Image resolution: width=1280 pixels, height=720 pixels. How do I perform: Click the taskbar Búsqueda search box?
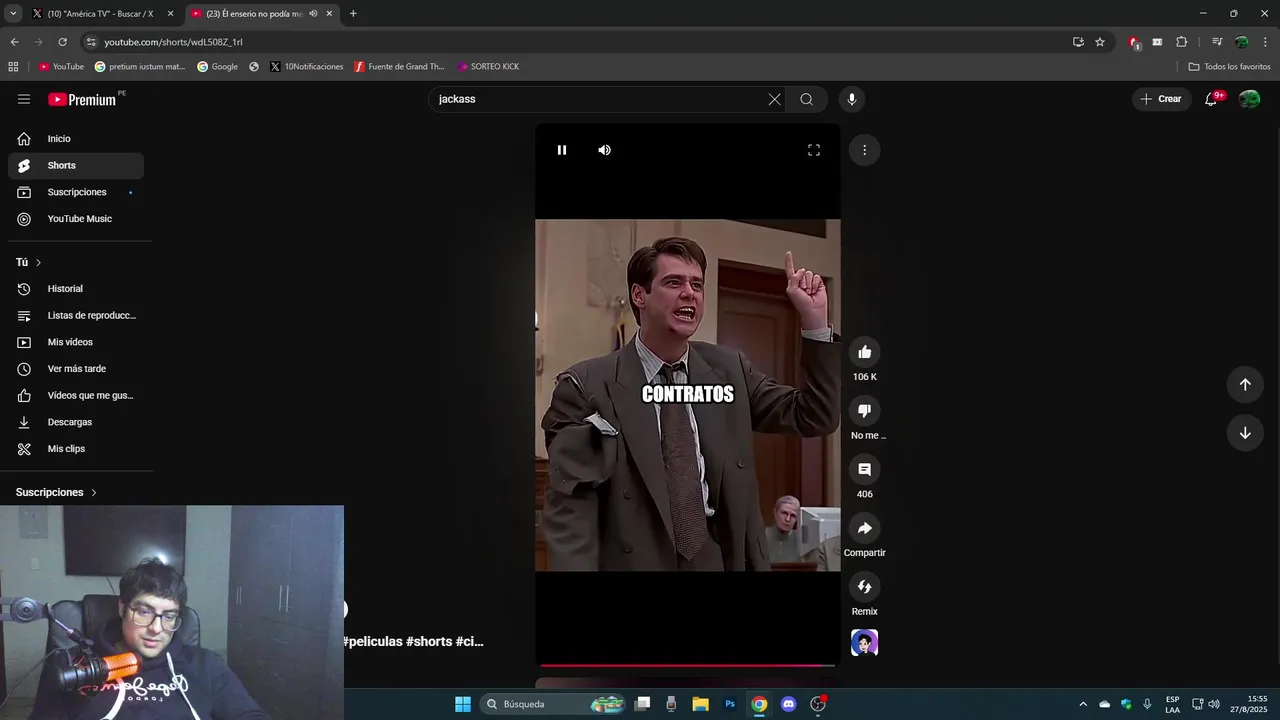(554, 704)
